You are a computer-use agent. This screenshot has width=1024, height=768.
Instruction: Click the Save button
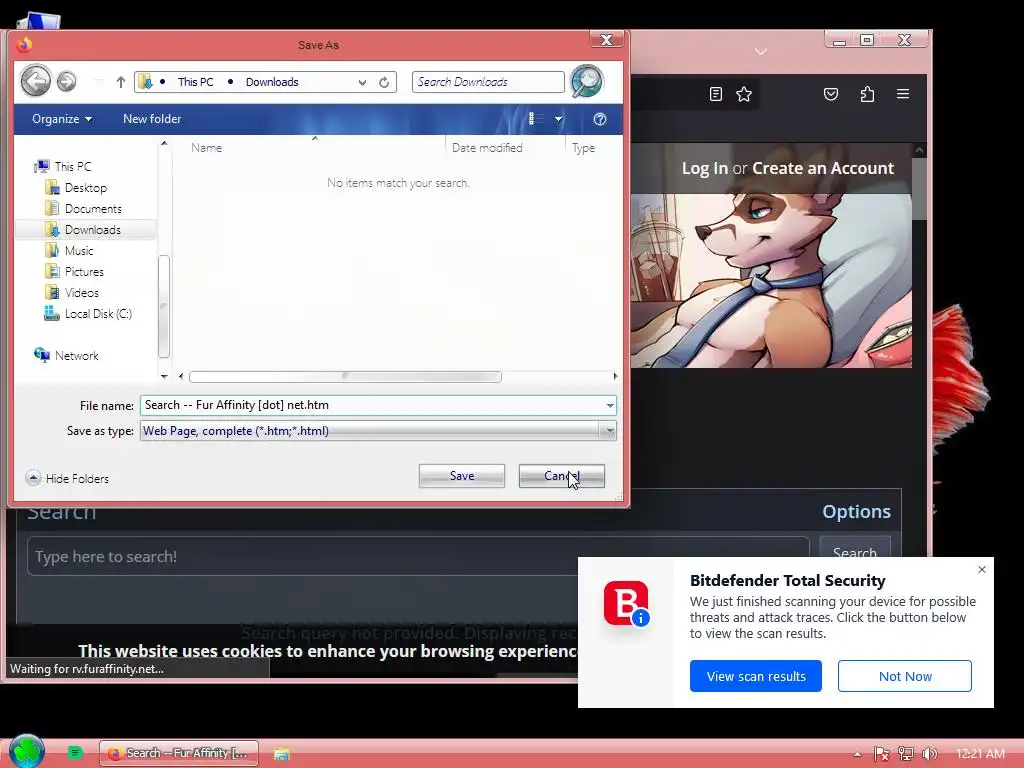click(462, 476)
